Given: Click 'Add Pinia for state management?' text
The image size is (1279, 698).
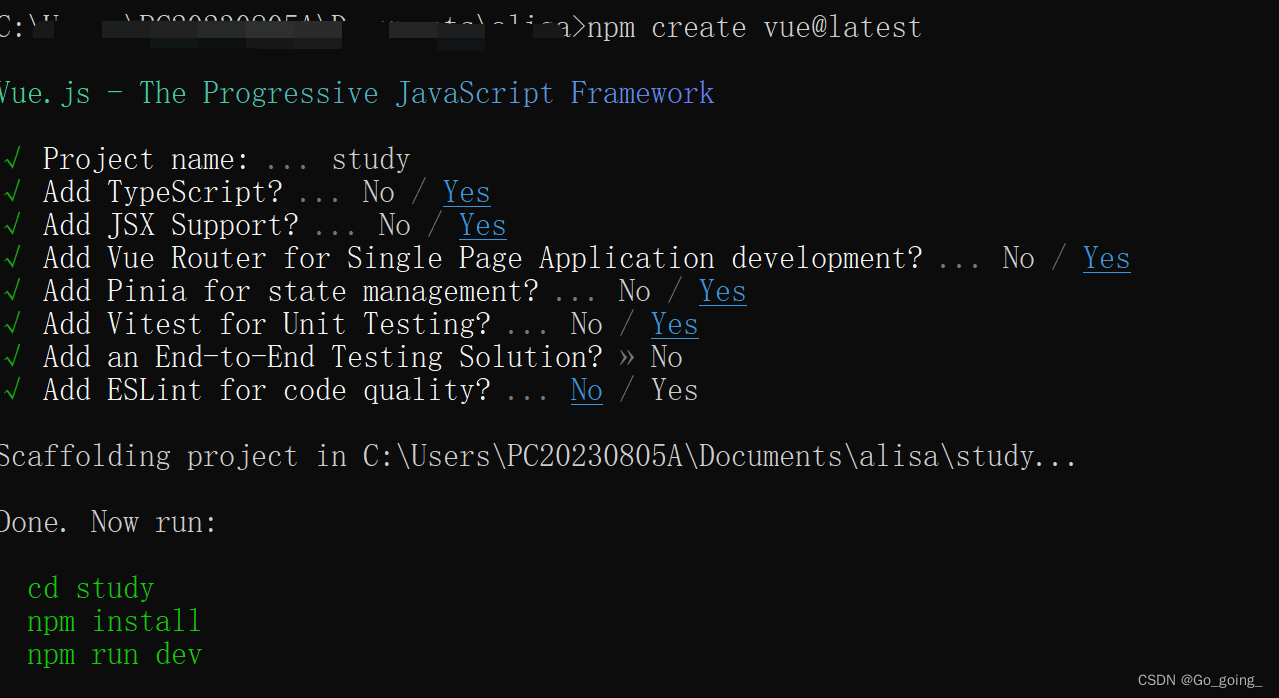Looking at the screenshot, I should click(x=291, y=291).
